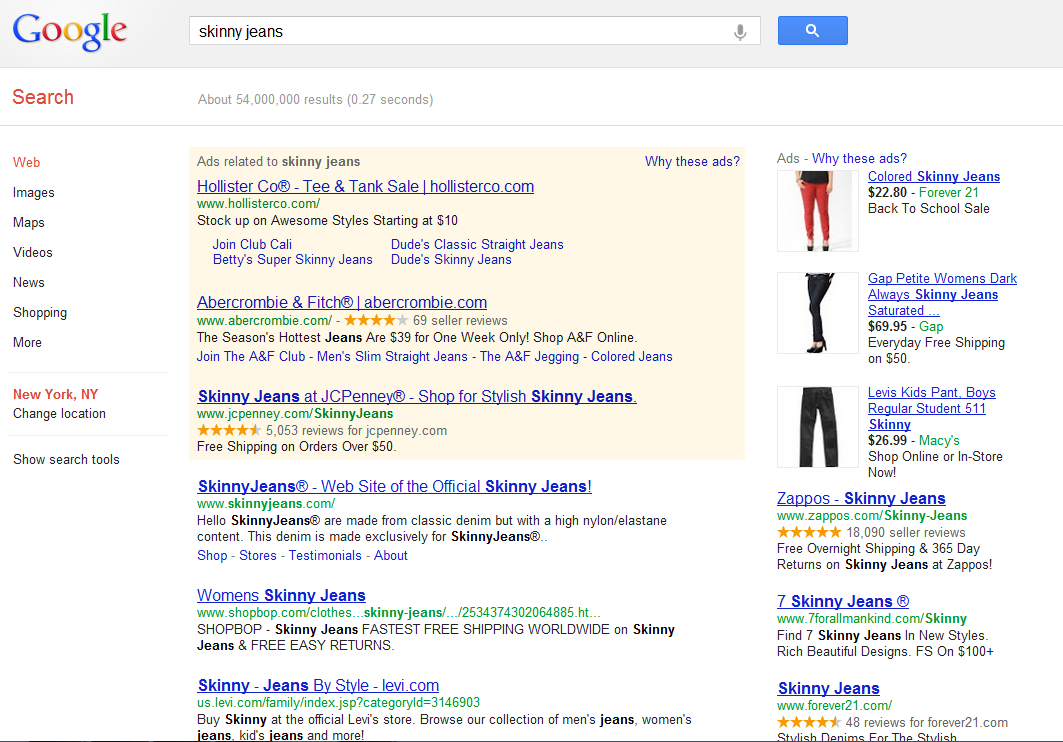Viewport: 1063px width, 742px height.
Task: Click New York, NY location text
Action: [x=56, y=394]
